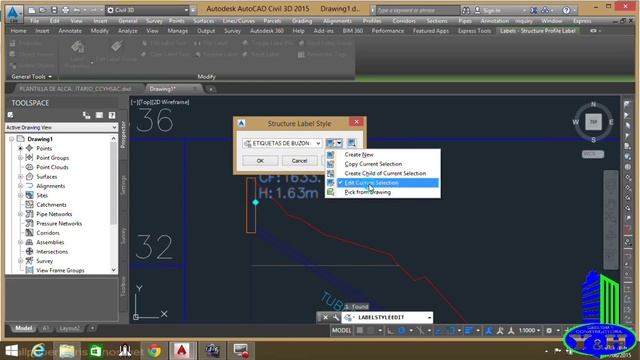Click the Toolspace tree vertical scrollbar
The width and height of the screenshot is (640, 360).
tap(113, 204)
